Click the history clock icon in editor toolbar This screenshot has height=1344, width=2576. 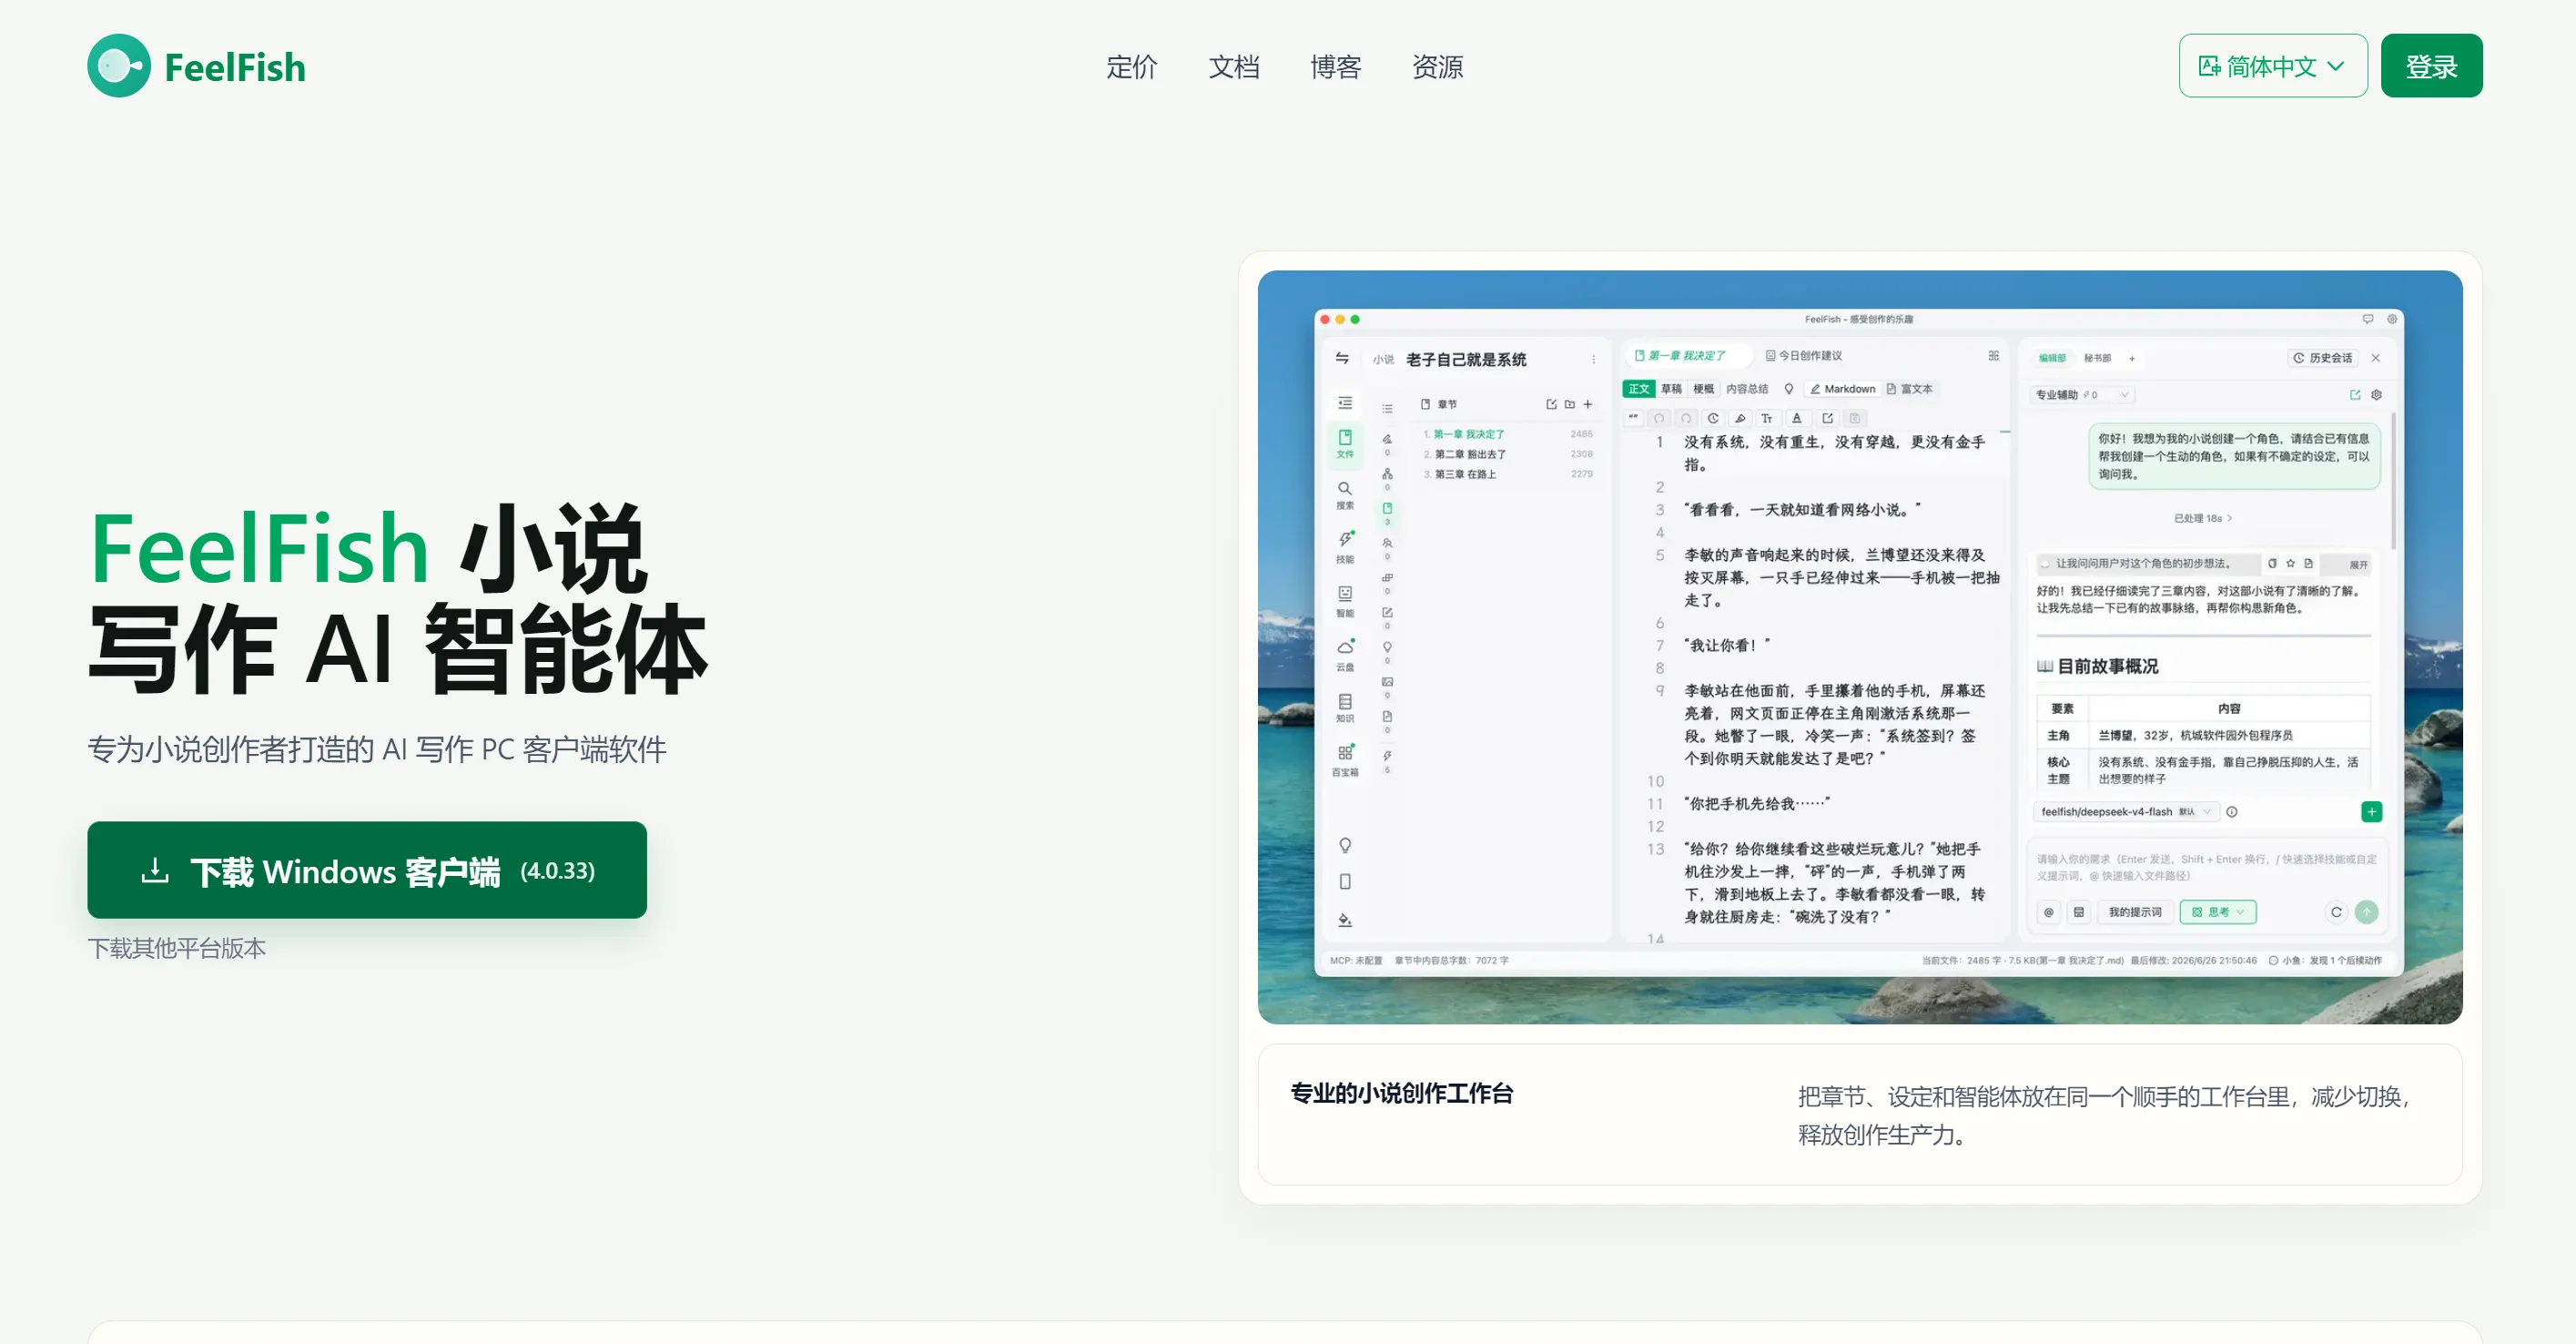[1714, 418]
